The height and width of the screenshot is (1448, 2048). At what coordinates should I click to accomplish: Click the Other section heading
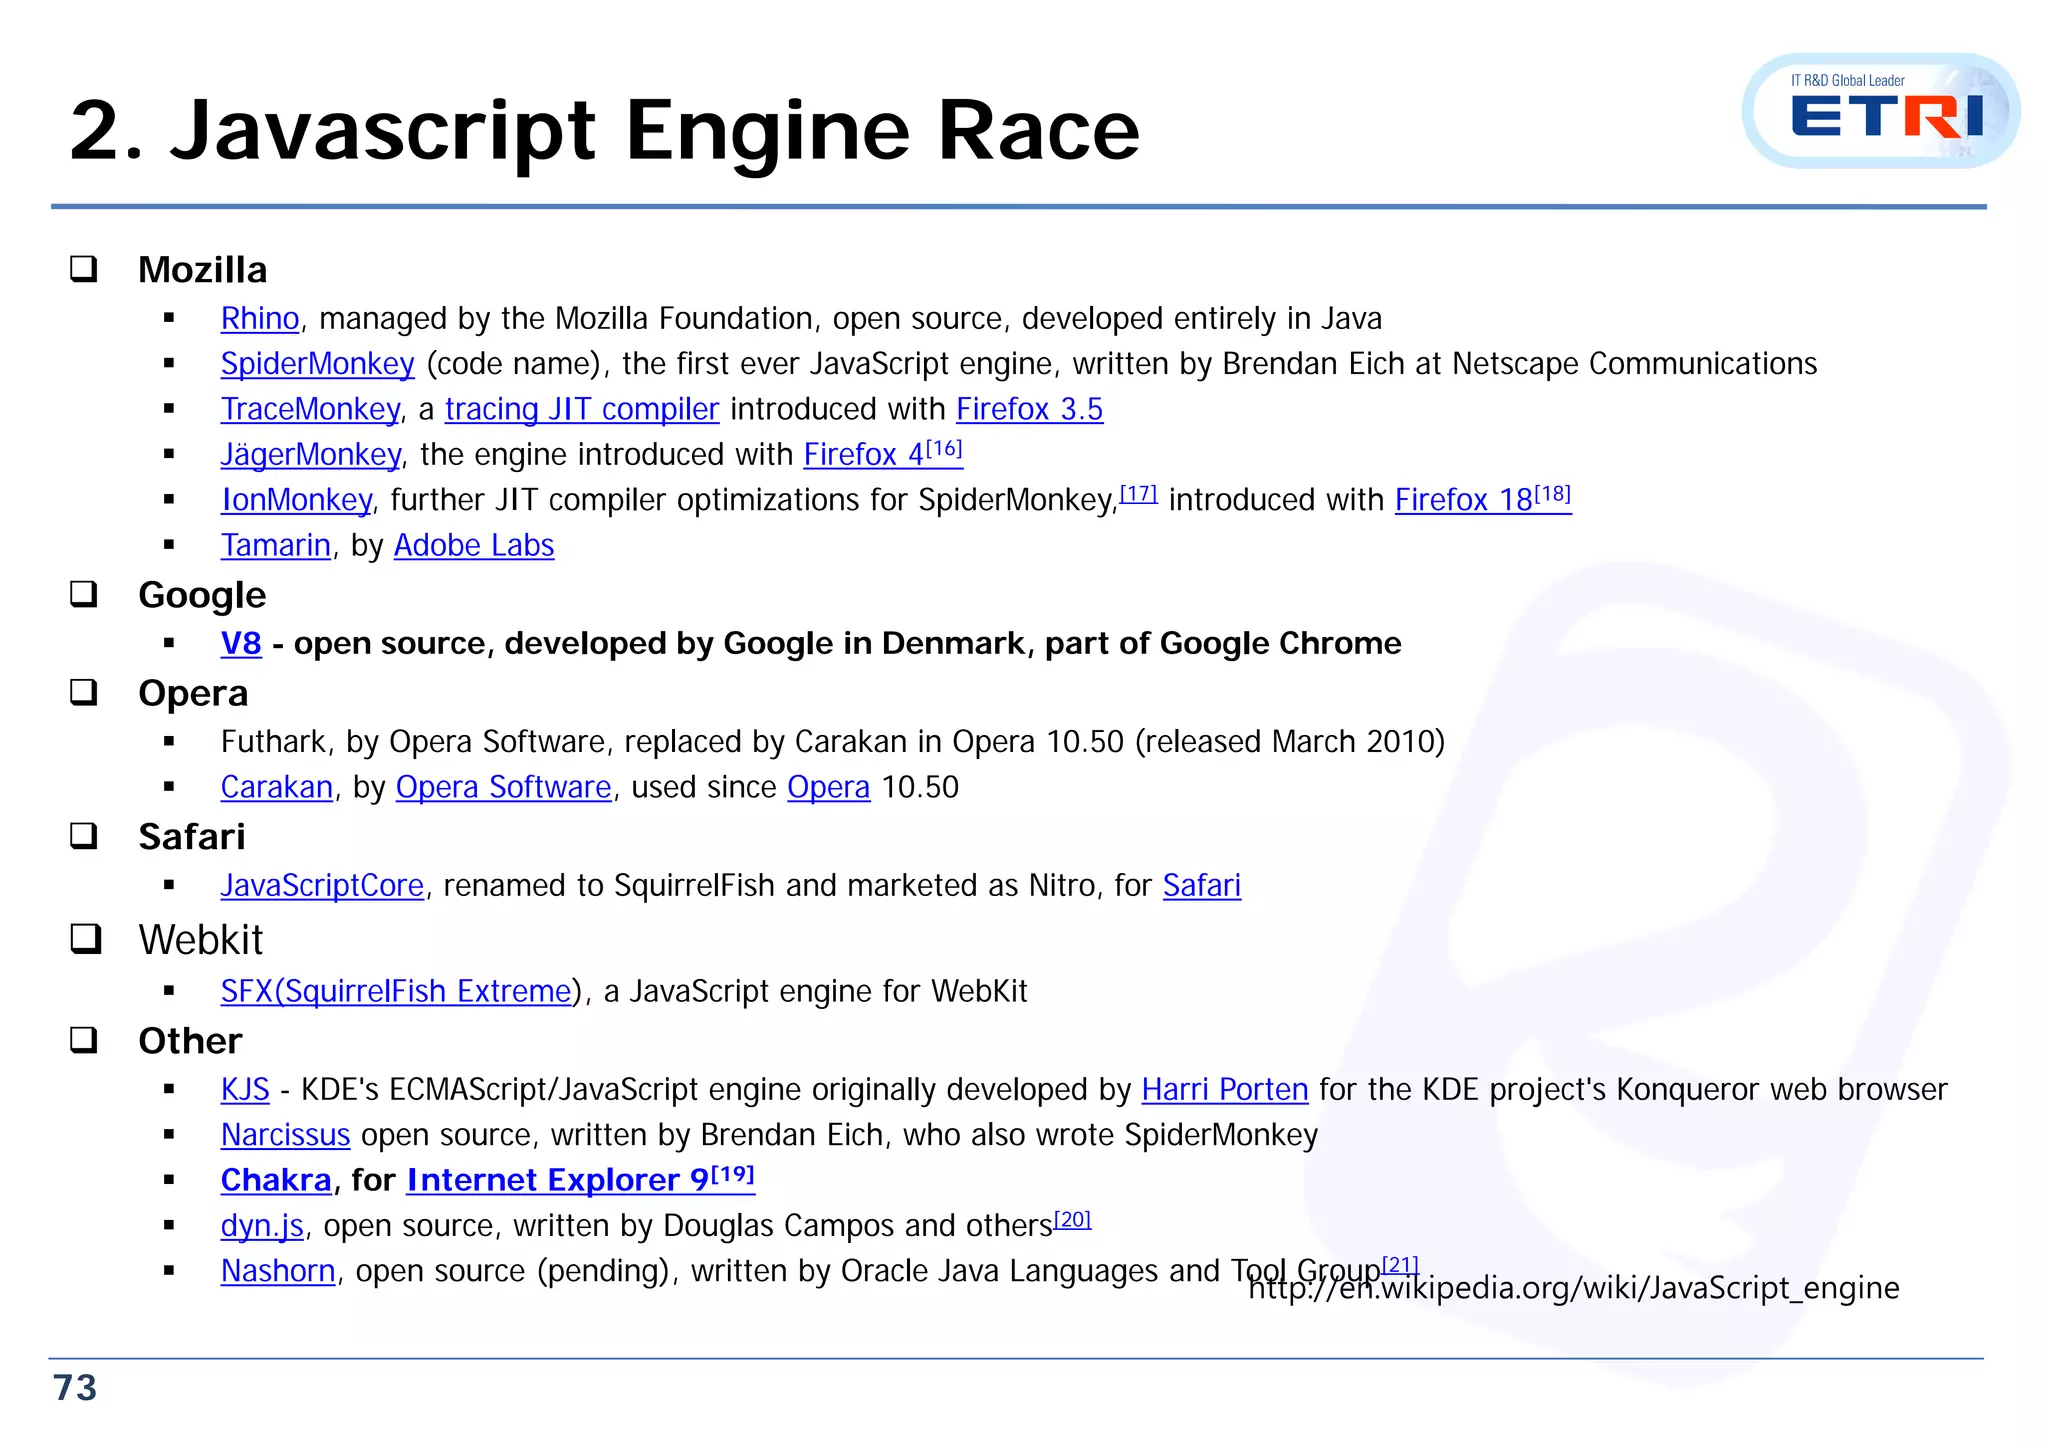coord(190,1041)
